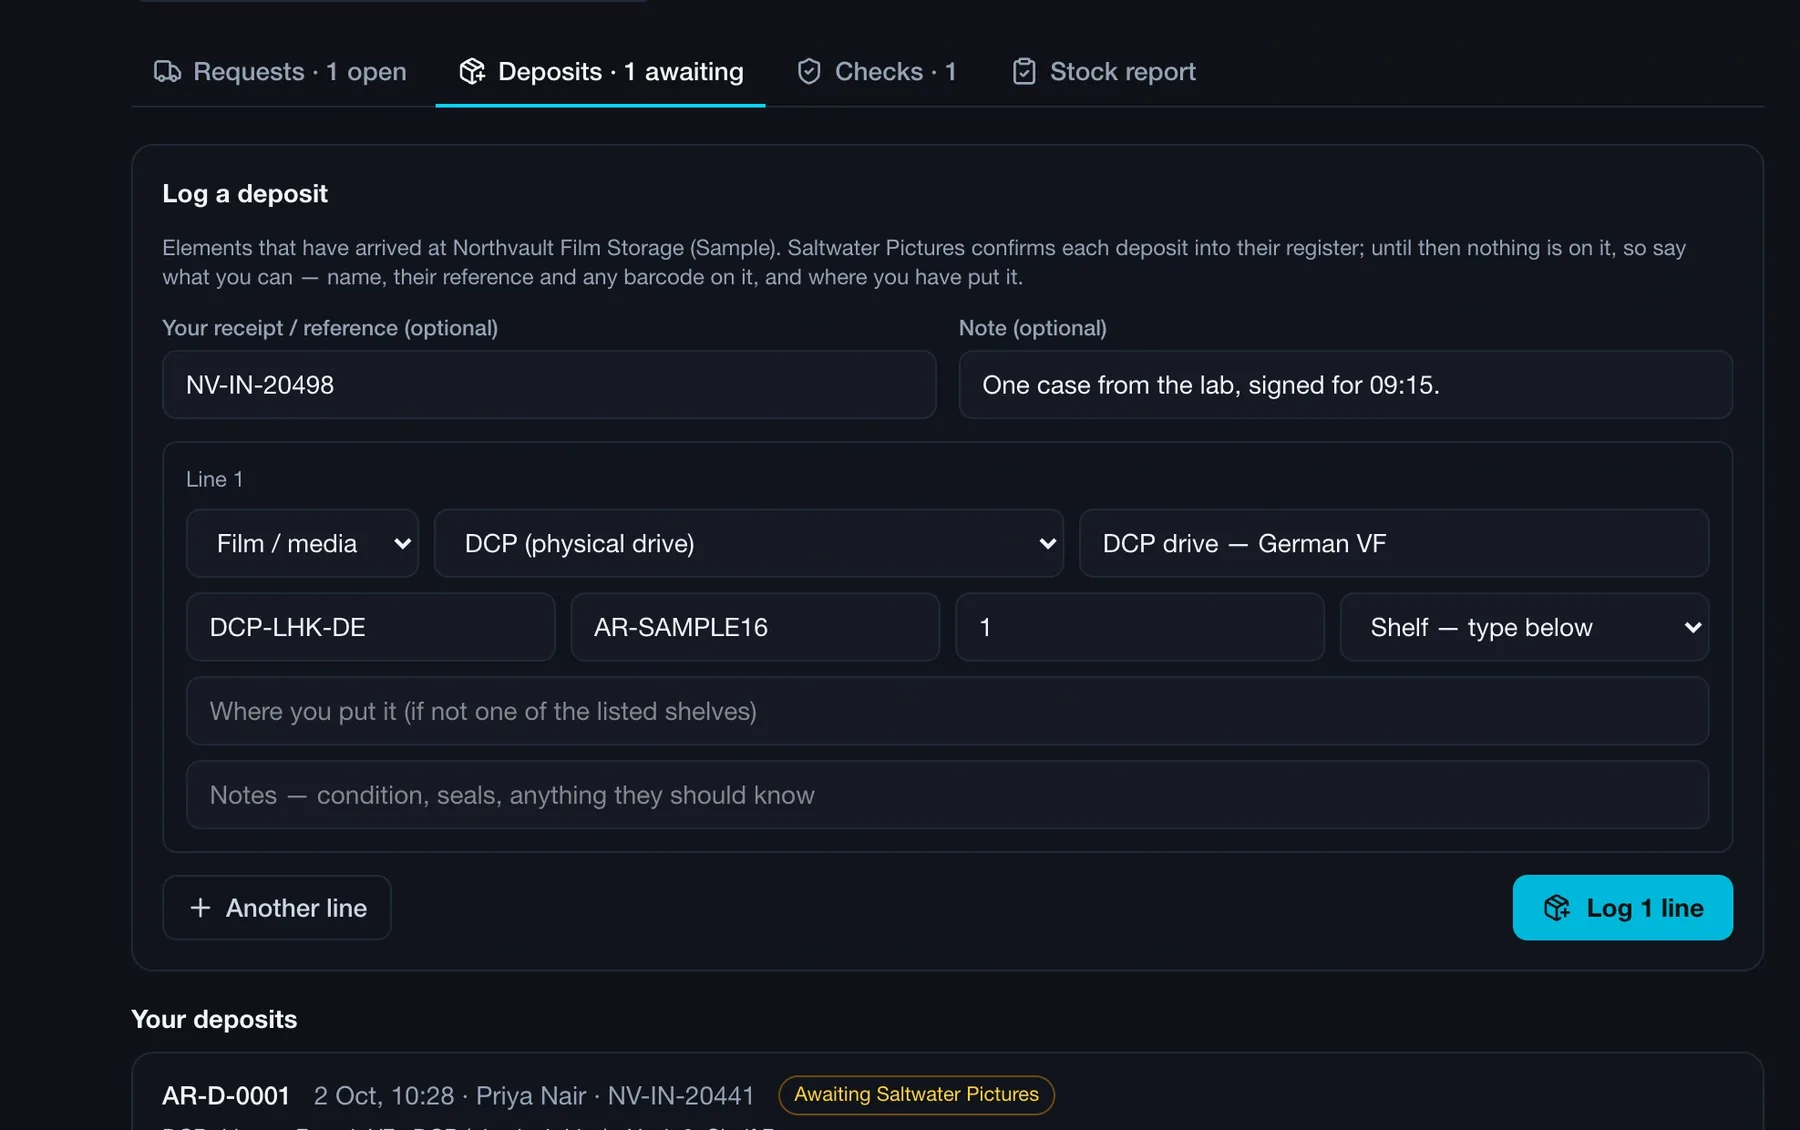This screenshot has height=1130, width=1800.
Task: Click the clipboard icon beside Stock report
Action: (x=1024, y=72)
